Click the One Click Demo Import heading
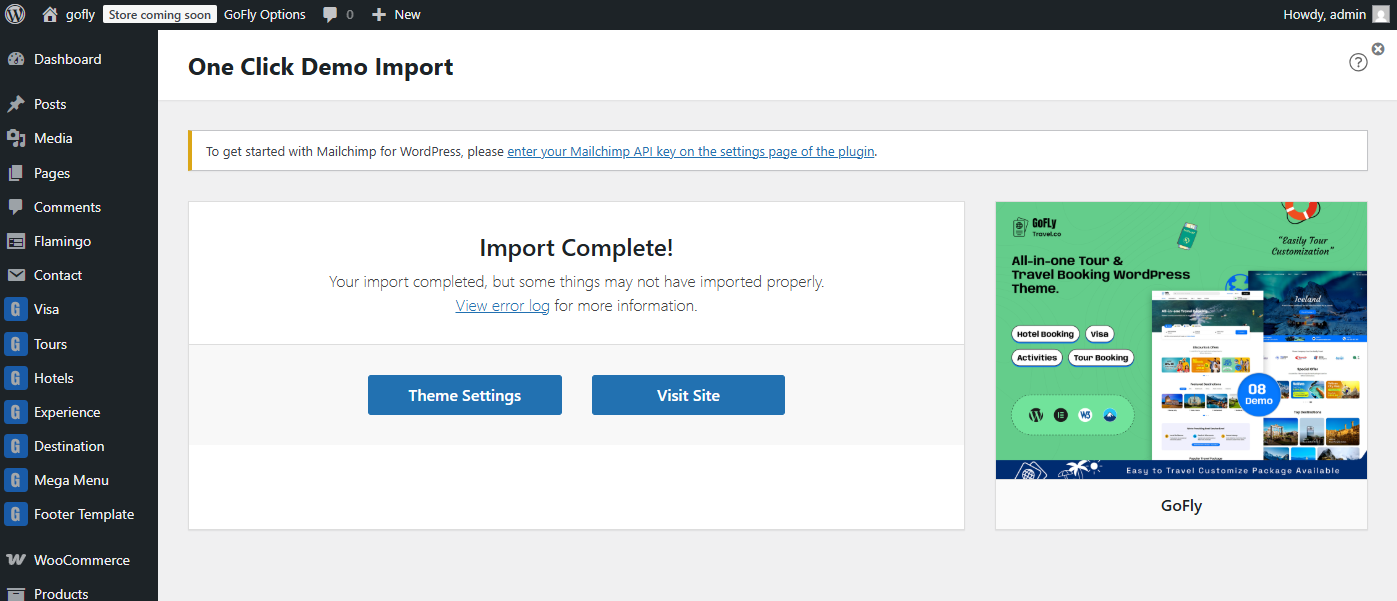This screenshot has height=601, width=1397. [321, 67]
